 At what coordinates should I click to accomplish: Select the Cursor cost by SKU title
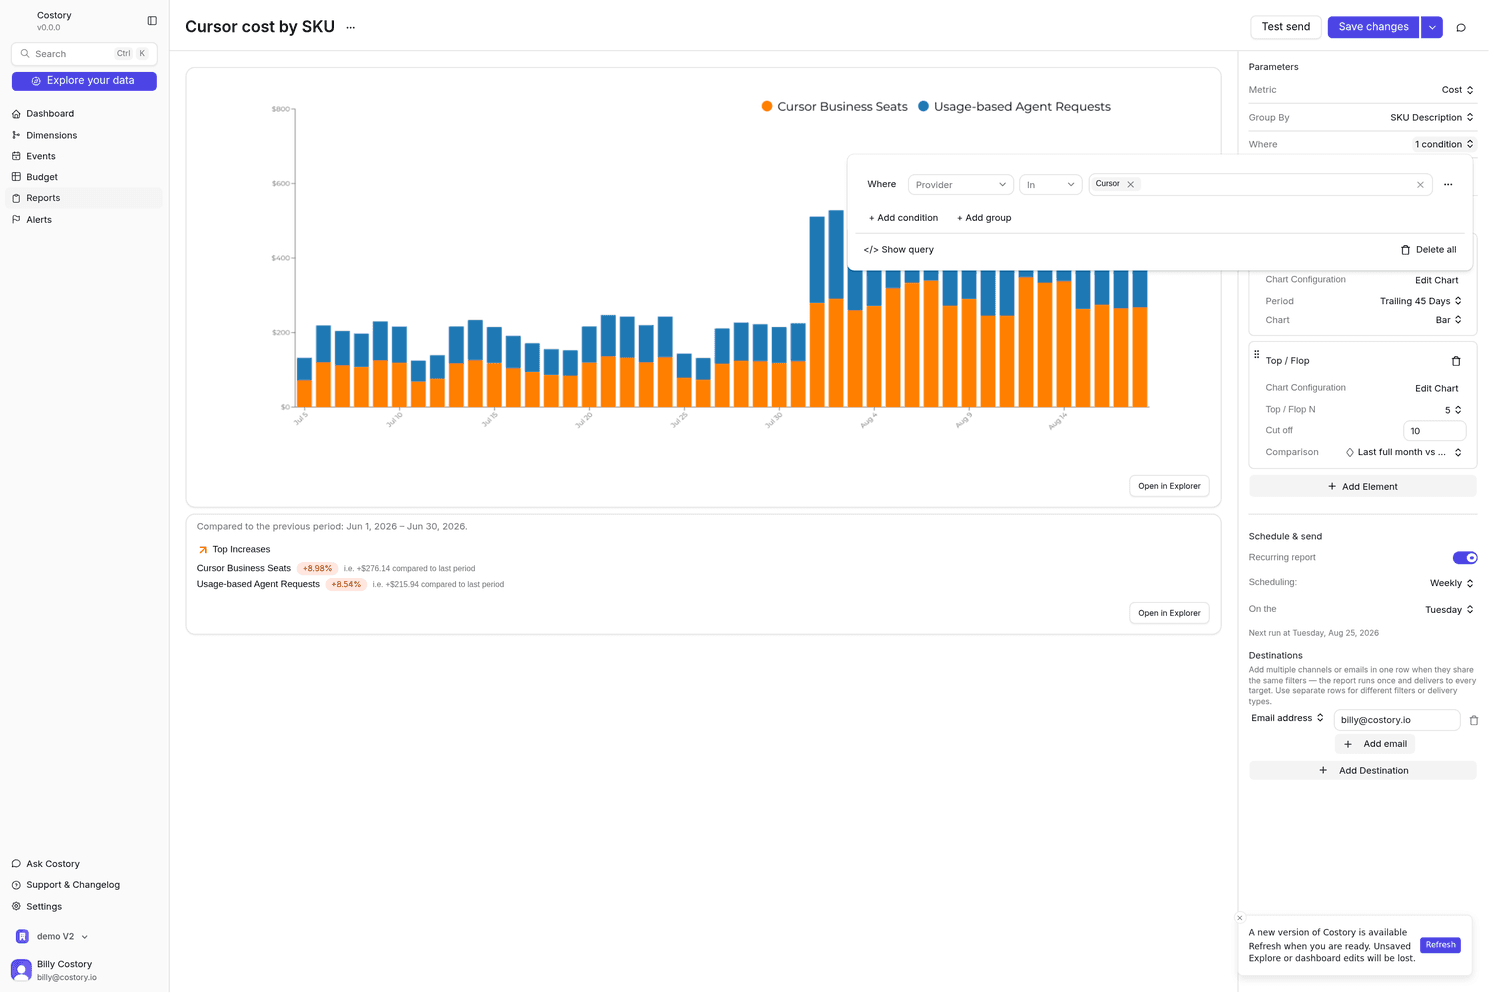click(260, 27)
